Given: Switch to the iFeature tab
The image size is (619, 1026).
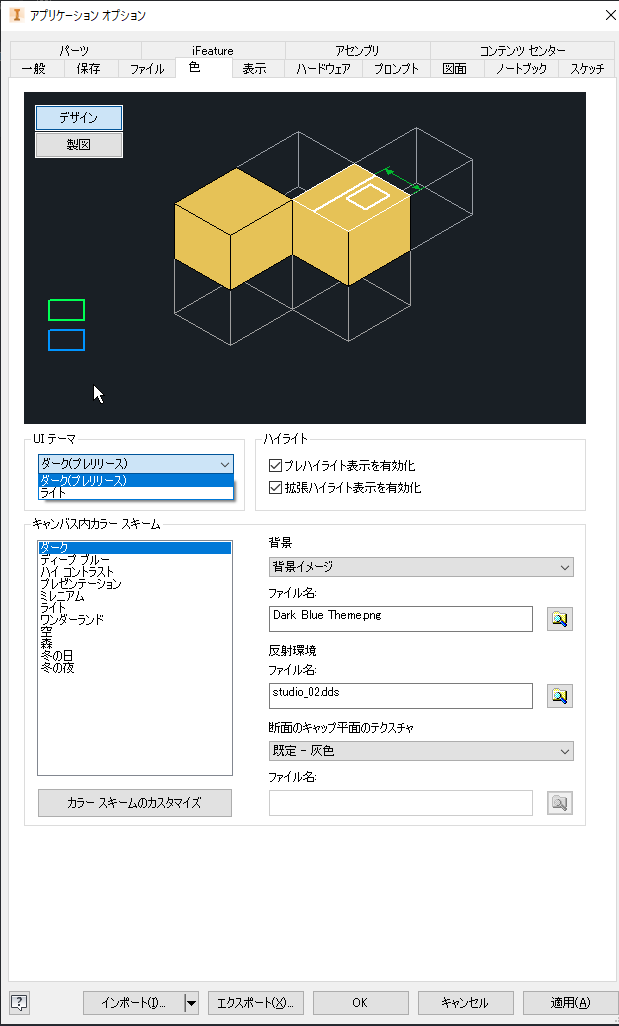Looking at the screenshot, I should click(x=213, y=50).
